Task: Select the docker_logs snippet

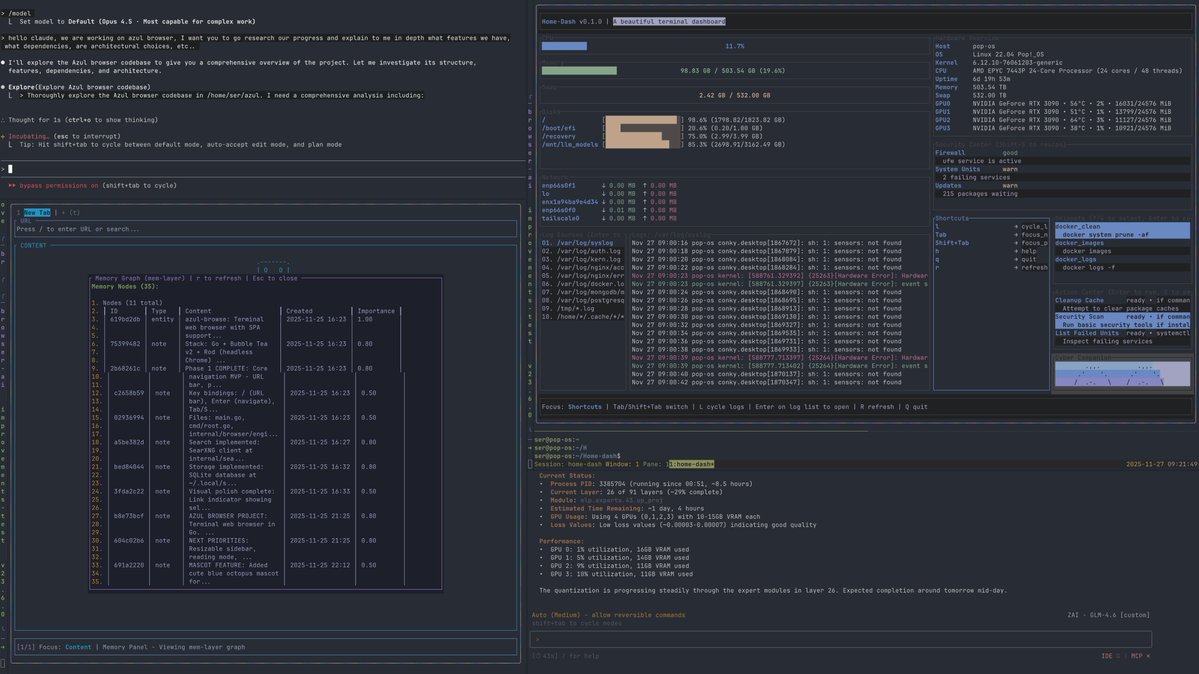Action: coord(1122,263)
